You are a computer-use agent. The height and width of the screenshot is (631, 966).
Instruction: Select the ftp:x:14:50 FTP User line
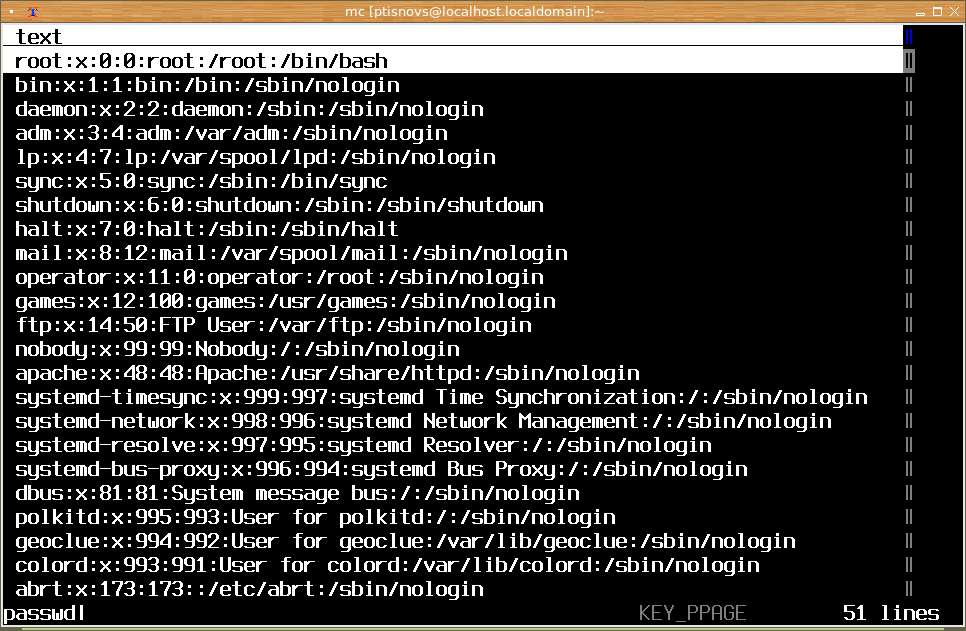click(x=274, y=325)
